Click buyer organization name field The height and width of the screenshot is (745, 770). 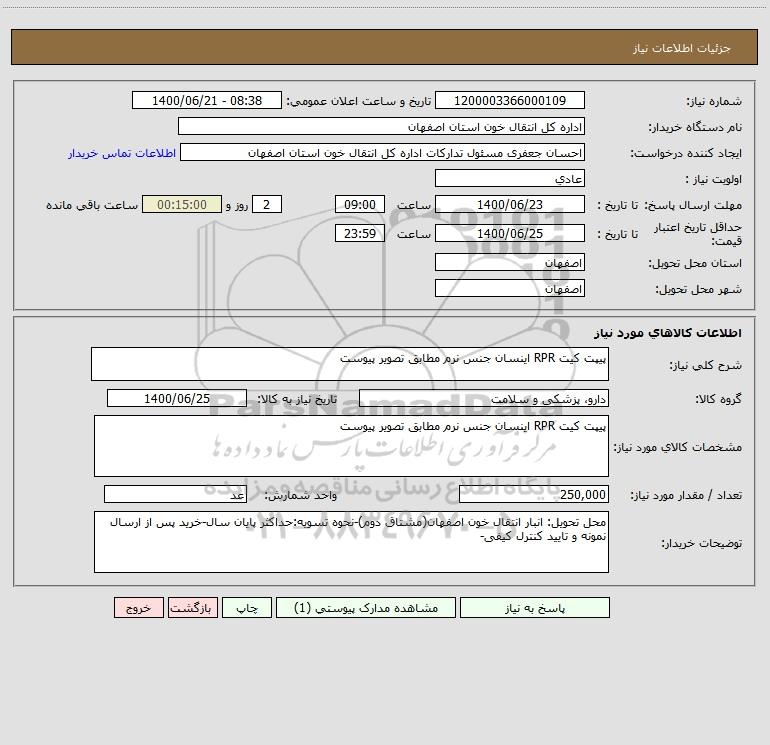[381, 127]
